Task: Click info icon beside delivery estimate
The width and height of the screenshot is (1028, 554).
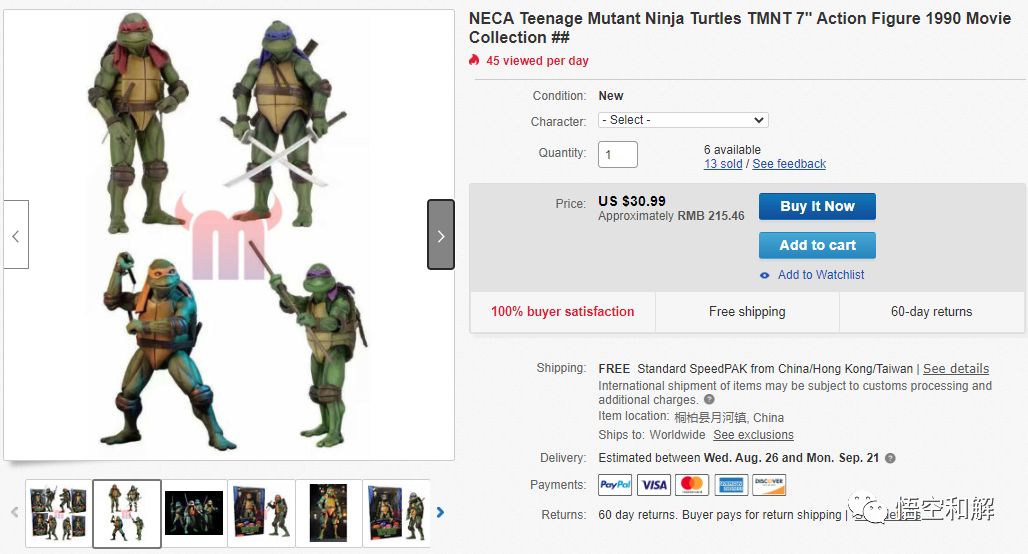Action: coord(890,458)
